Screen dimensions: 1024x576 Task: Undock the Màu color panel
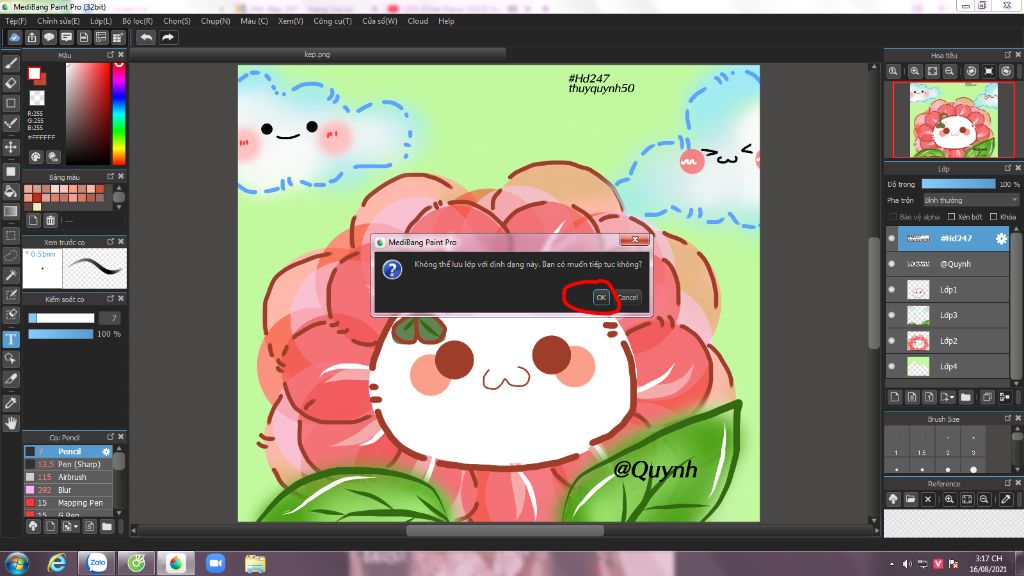coord(110,55)
